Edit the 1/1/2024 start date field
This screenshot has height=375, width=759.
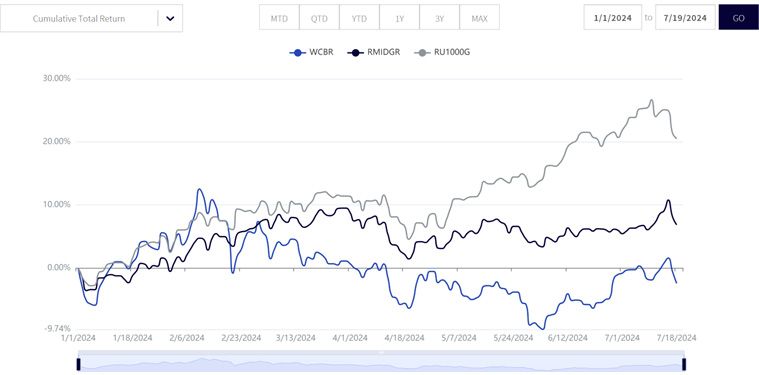[613, 17]
